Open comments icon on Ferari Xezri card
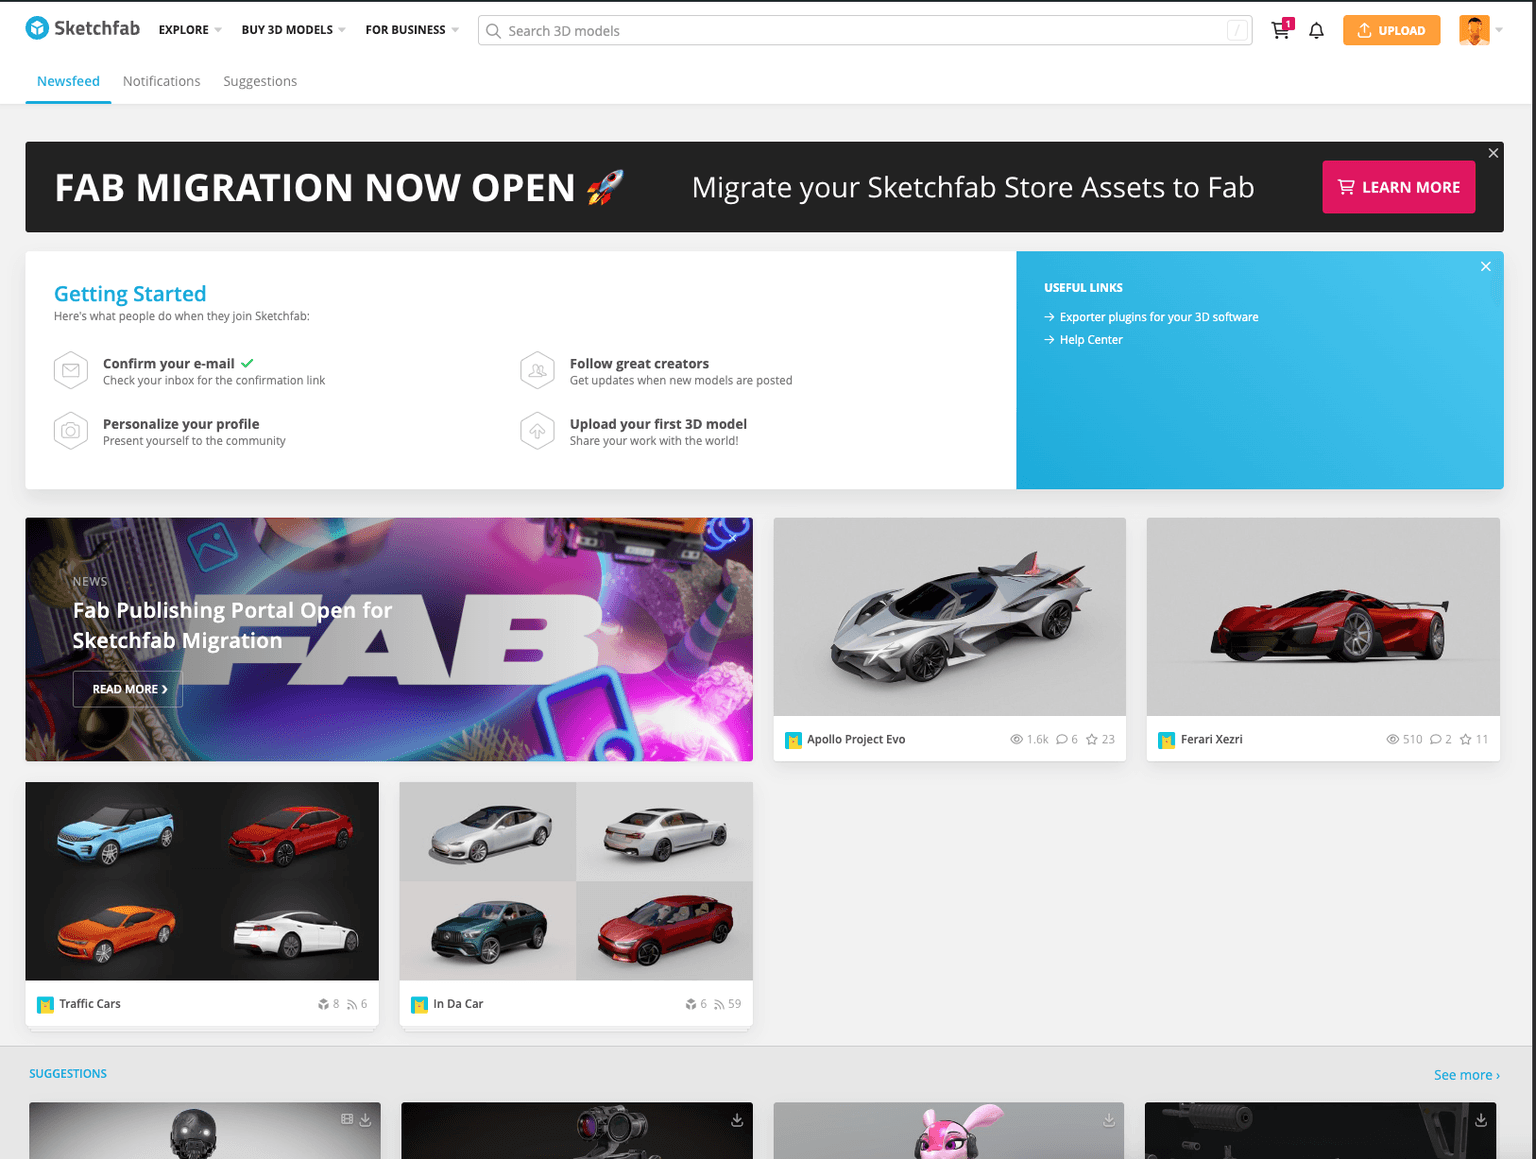 (x=1437, y=739)
